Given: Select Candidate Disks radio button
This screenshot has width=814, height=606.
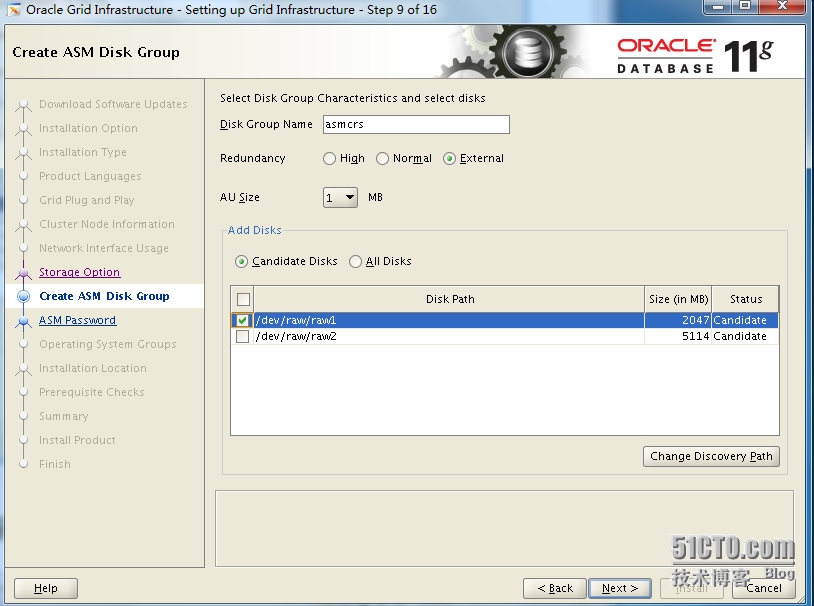Looking at the screenshot, I should coord(241,261).
